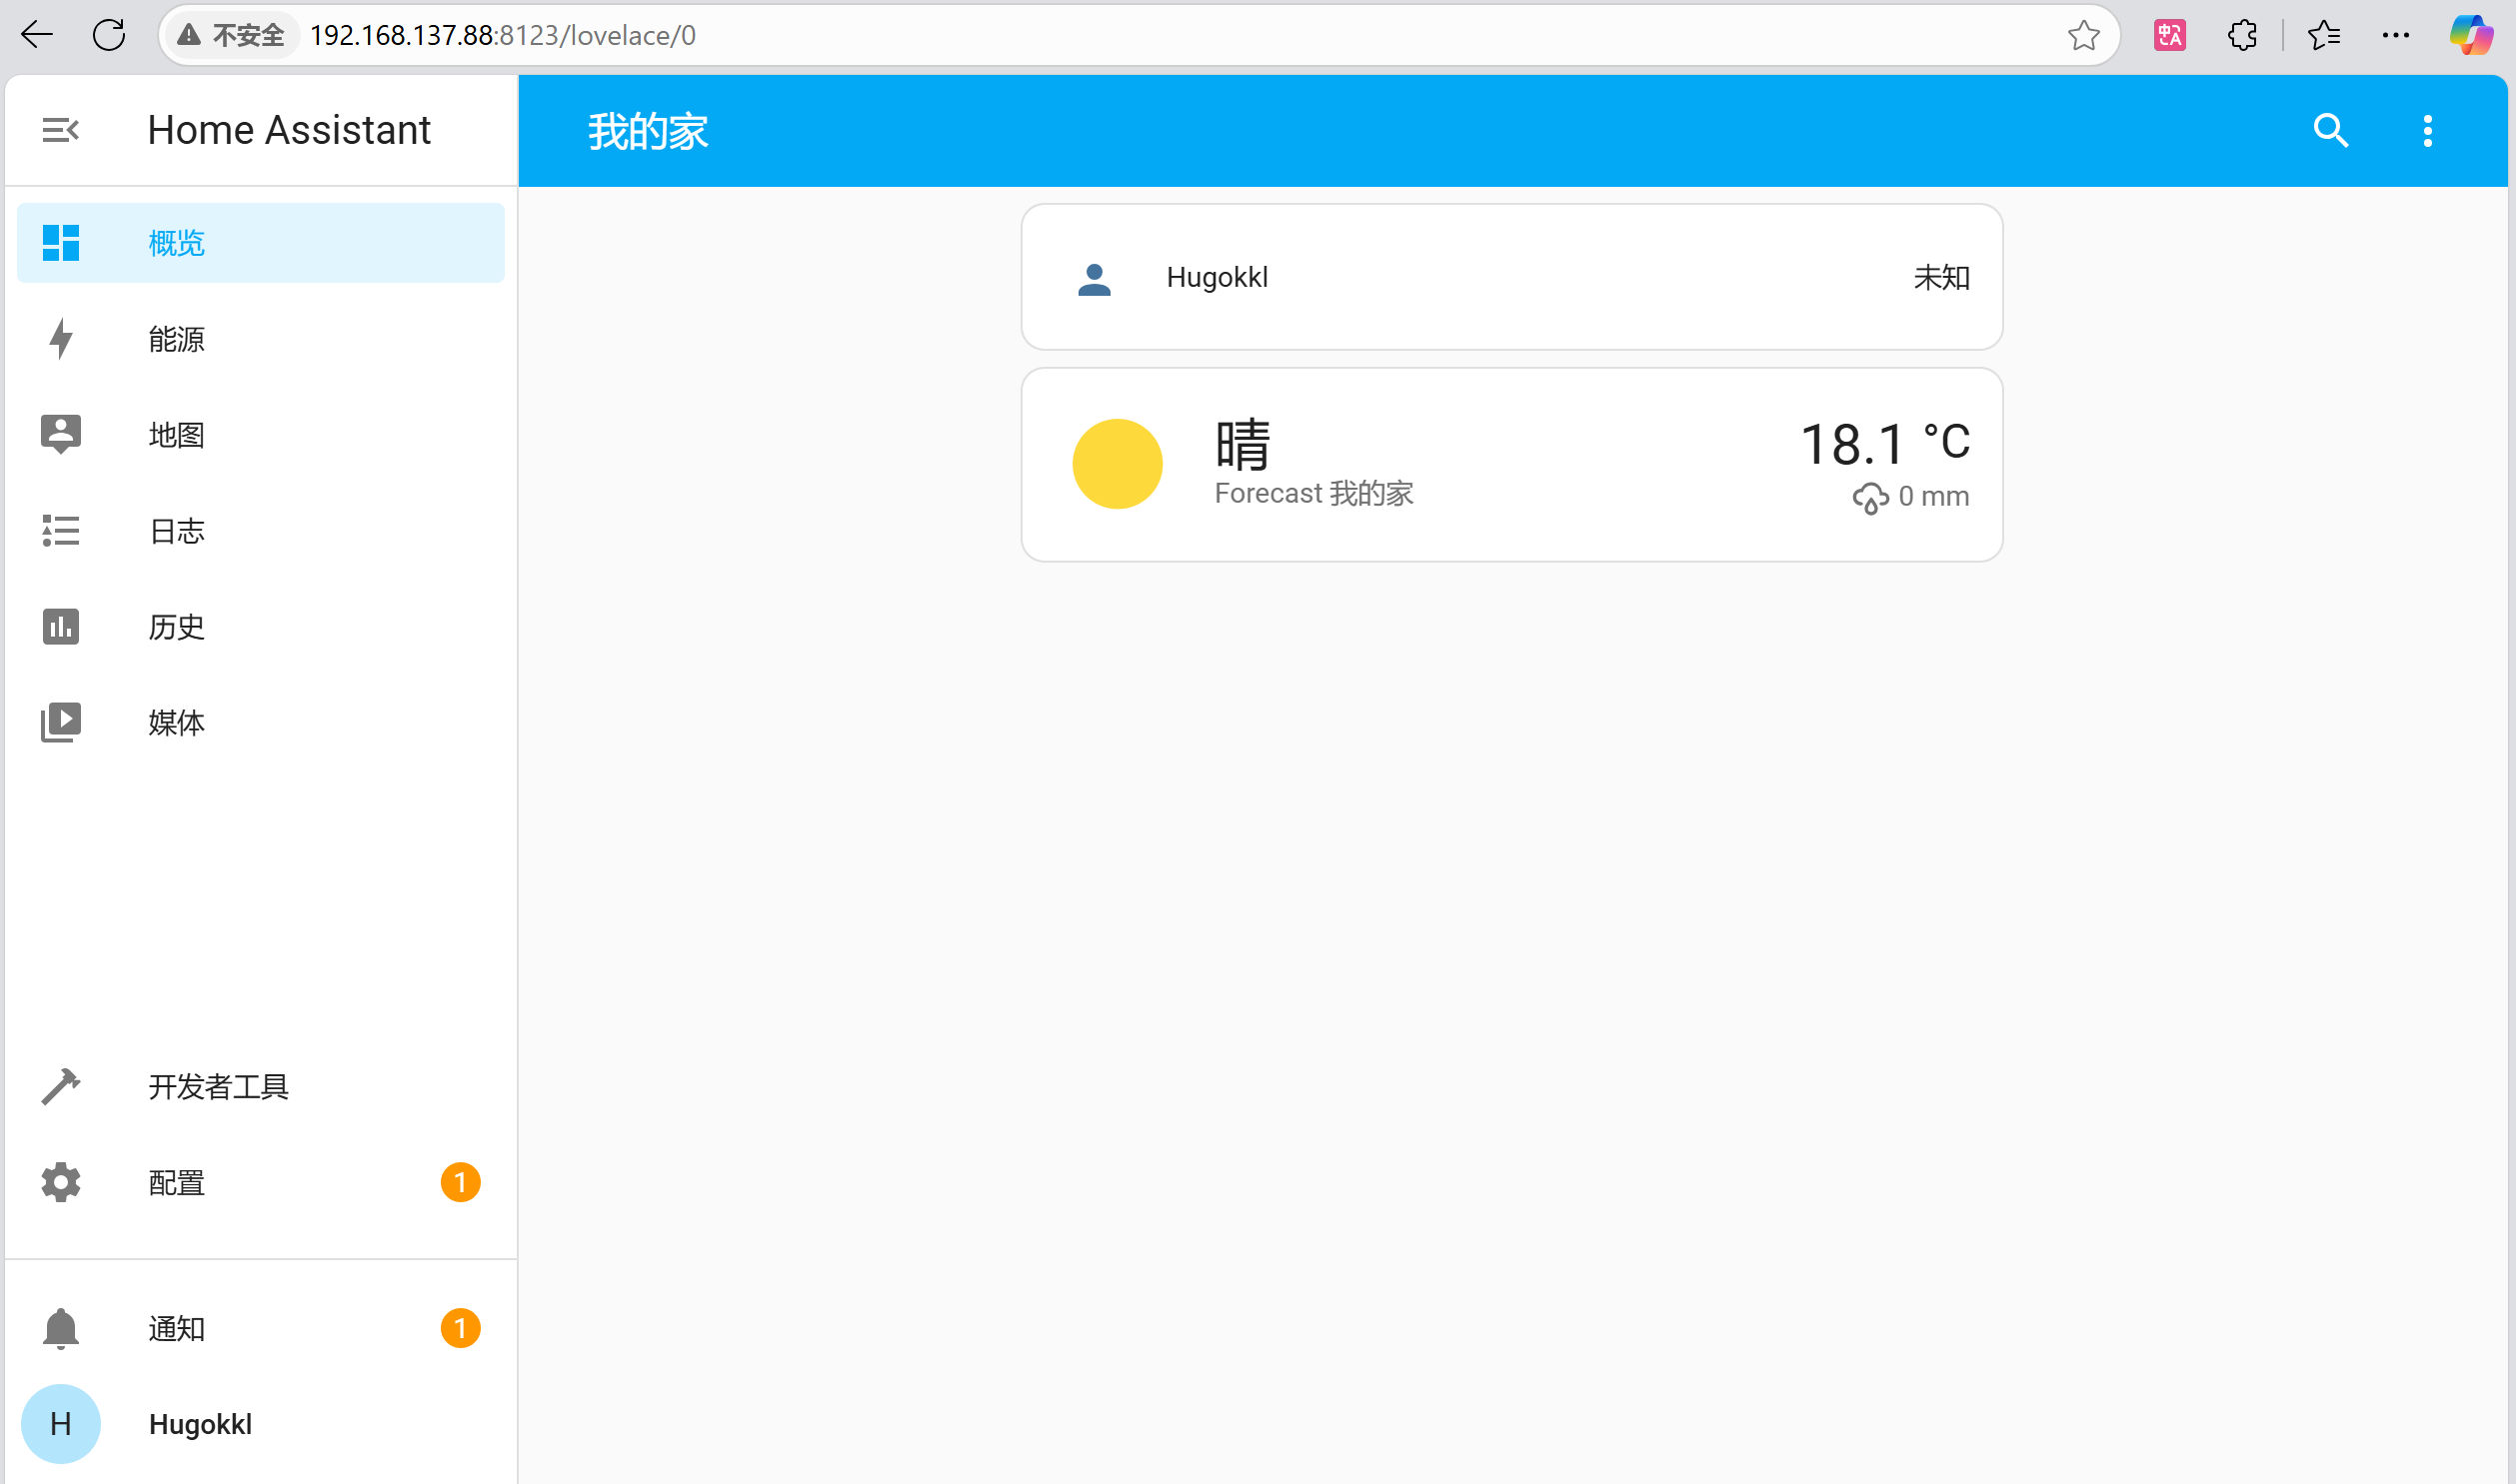Image resolution: width=2516 pixels, height=1484 pixels.
Task: Open the 配置 settings page
Action: click(261, 1183)
